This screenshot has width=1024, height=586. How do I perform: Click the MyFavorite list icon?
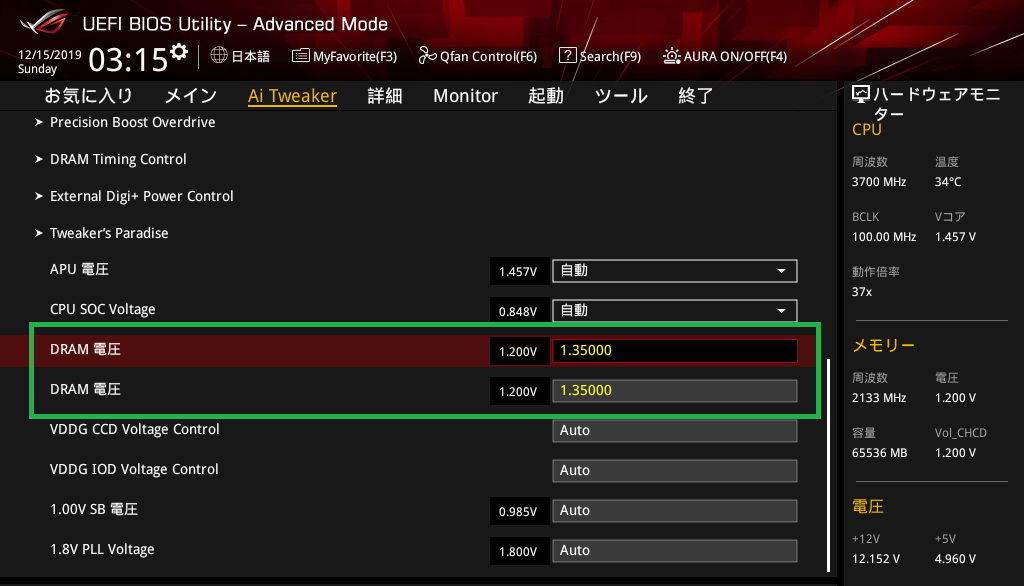pos(300,56)
